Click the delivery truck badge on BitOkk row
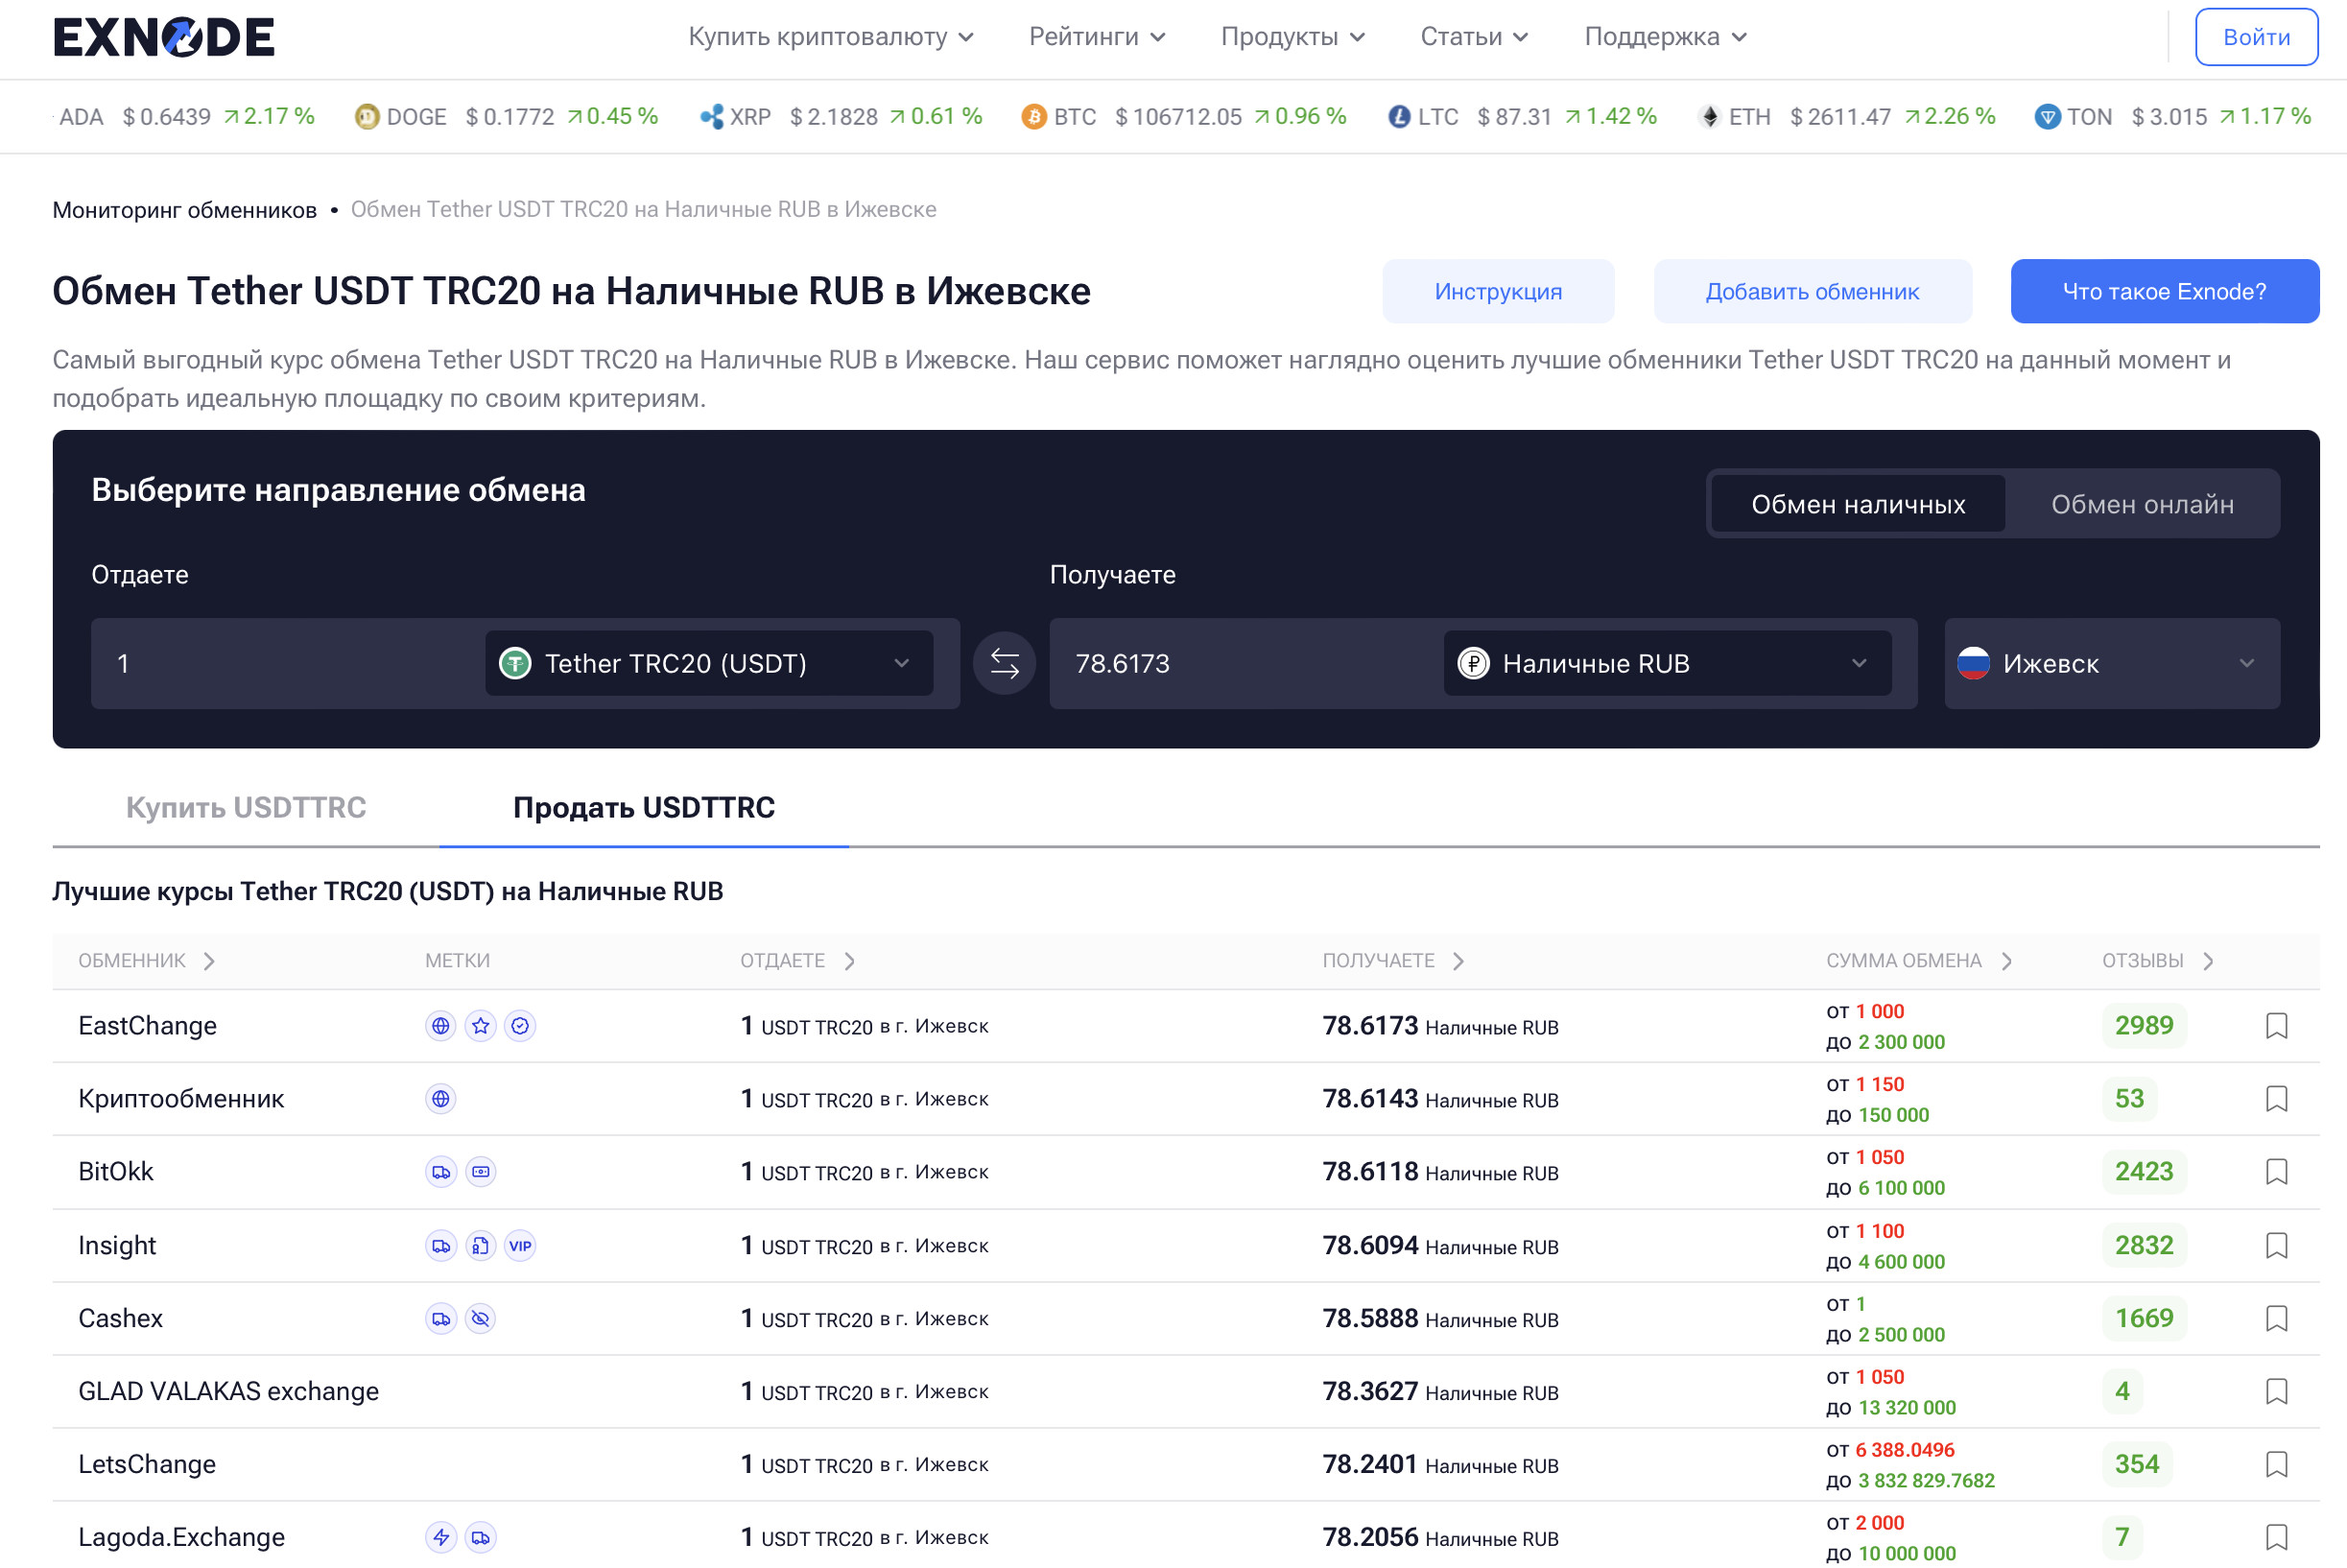 (x=441, y=1172)
